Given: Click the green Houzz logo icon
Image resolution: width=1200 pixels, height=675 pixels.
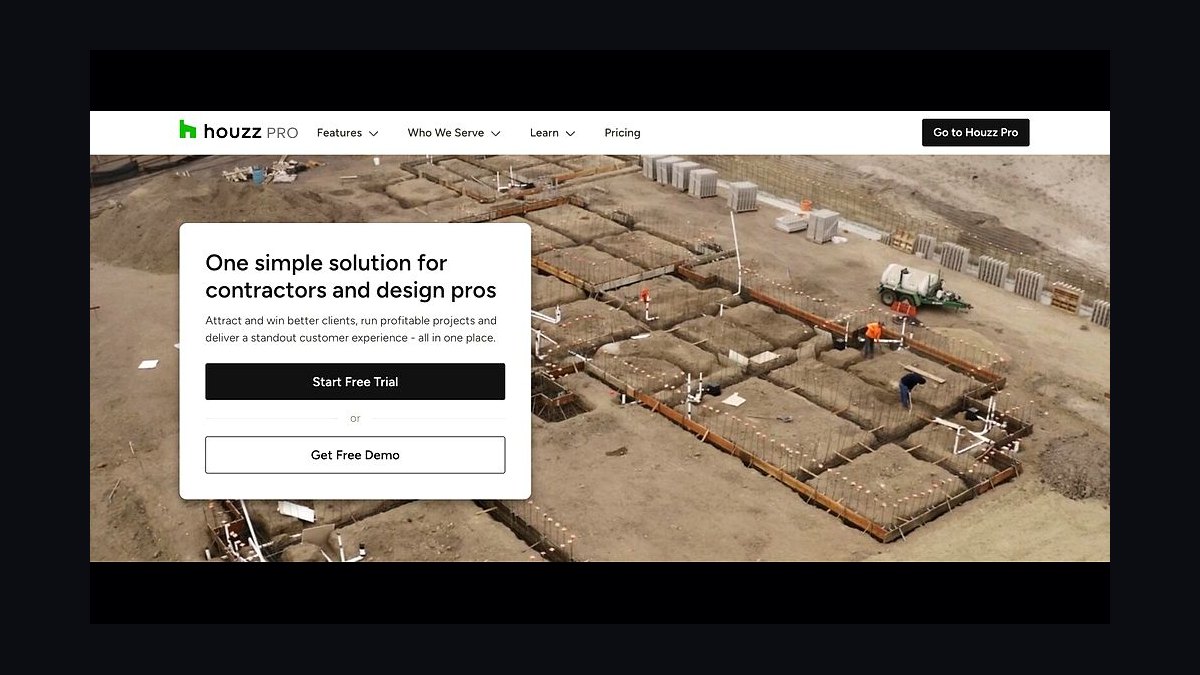Looking at the screenshot, I should point(188,129).
